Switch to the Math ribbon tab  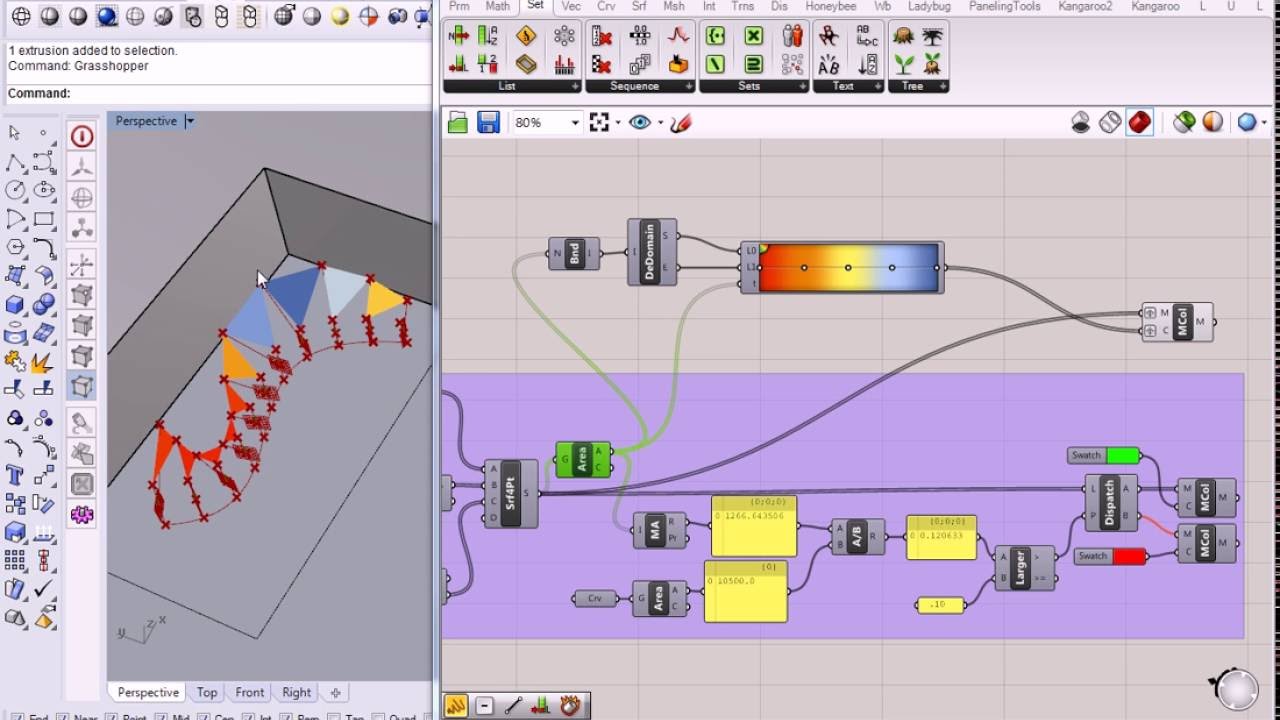pos(497,6)
